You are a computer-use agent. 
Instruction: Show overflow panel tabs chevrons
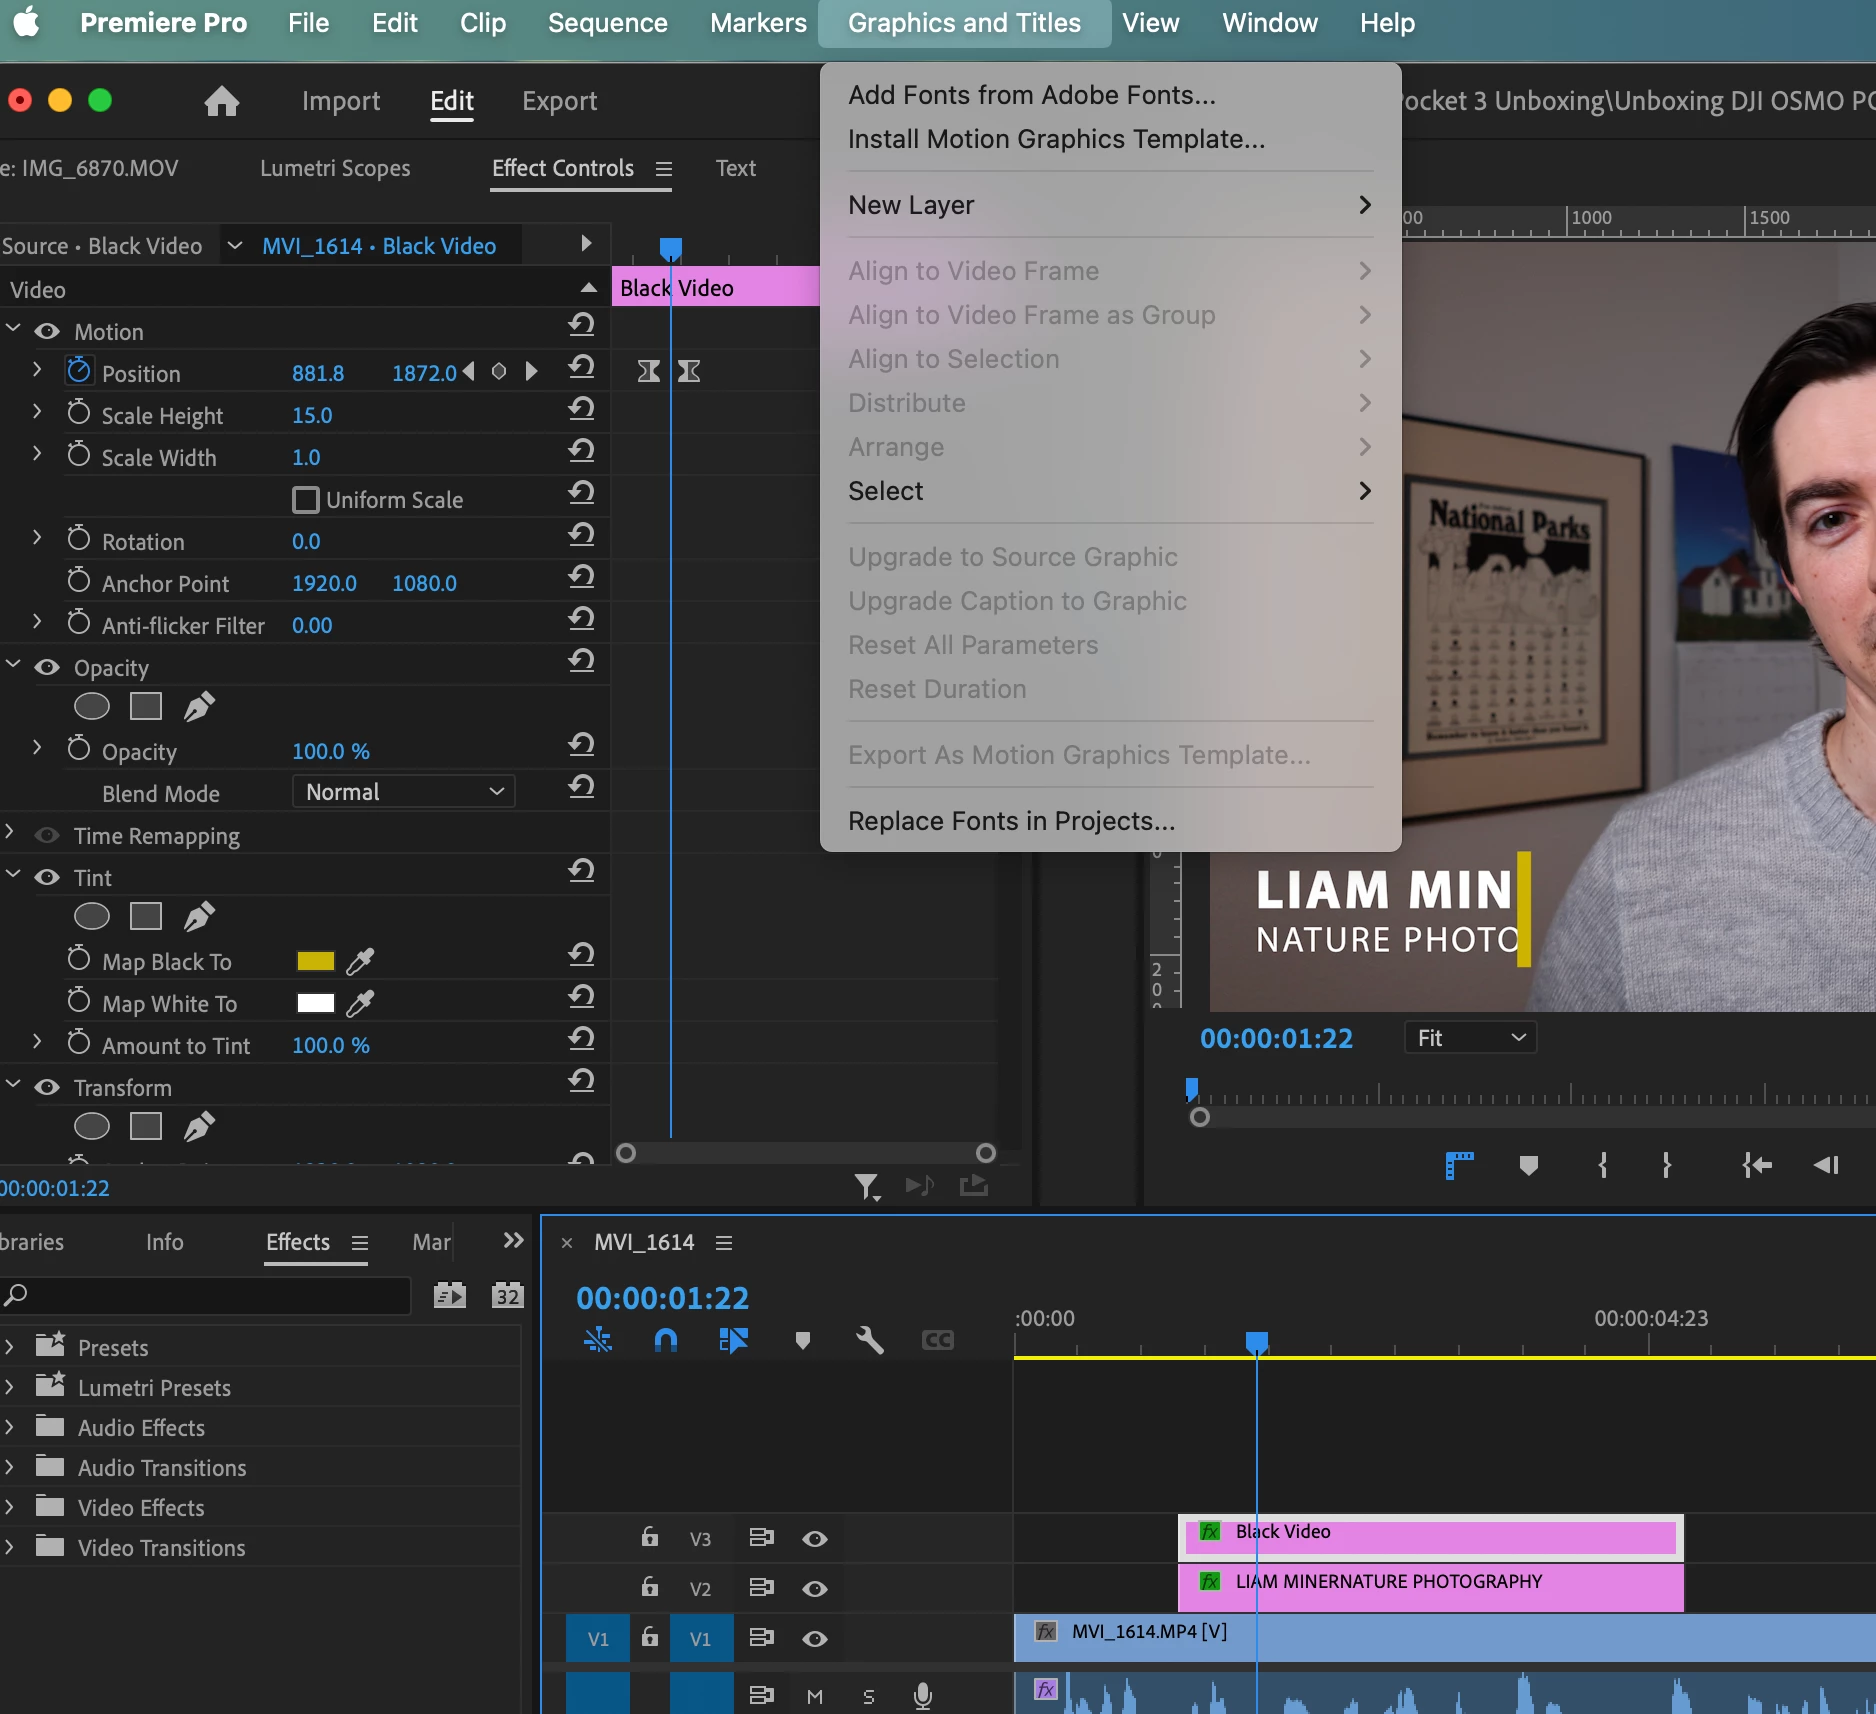point(513,1241)
